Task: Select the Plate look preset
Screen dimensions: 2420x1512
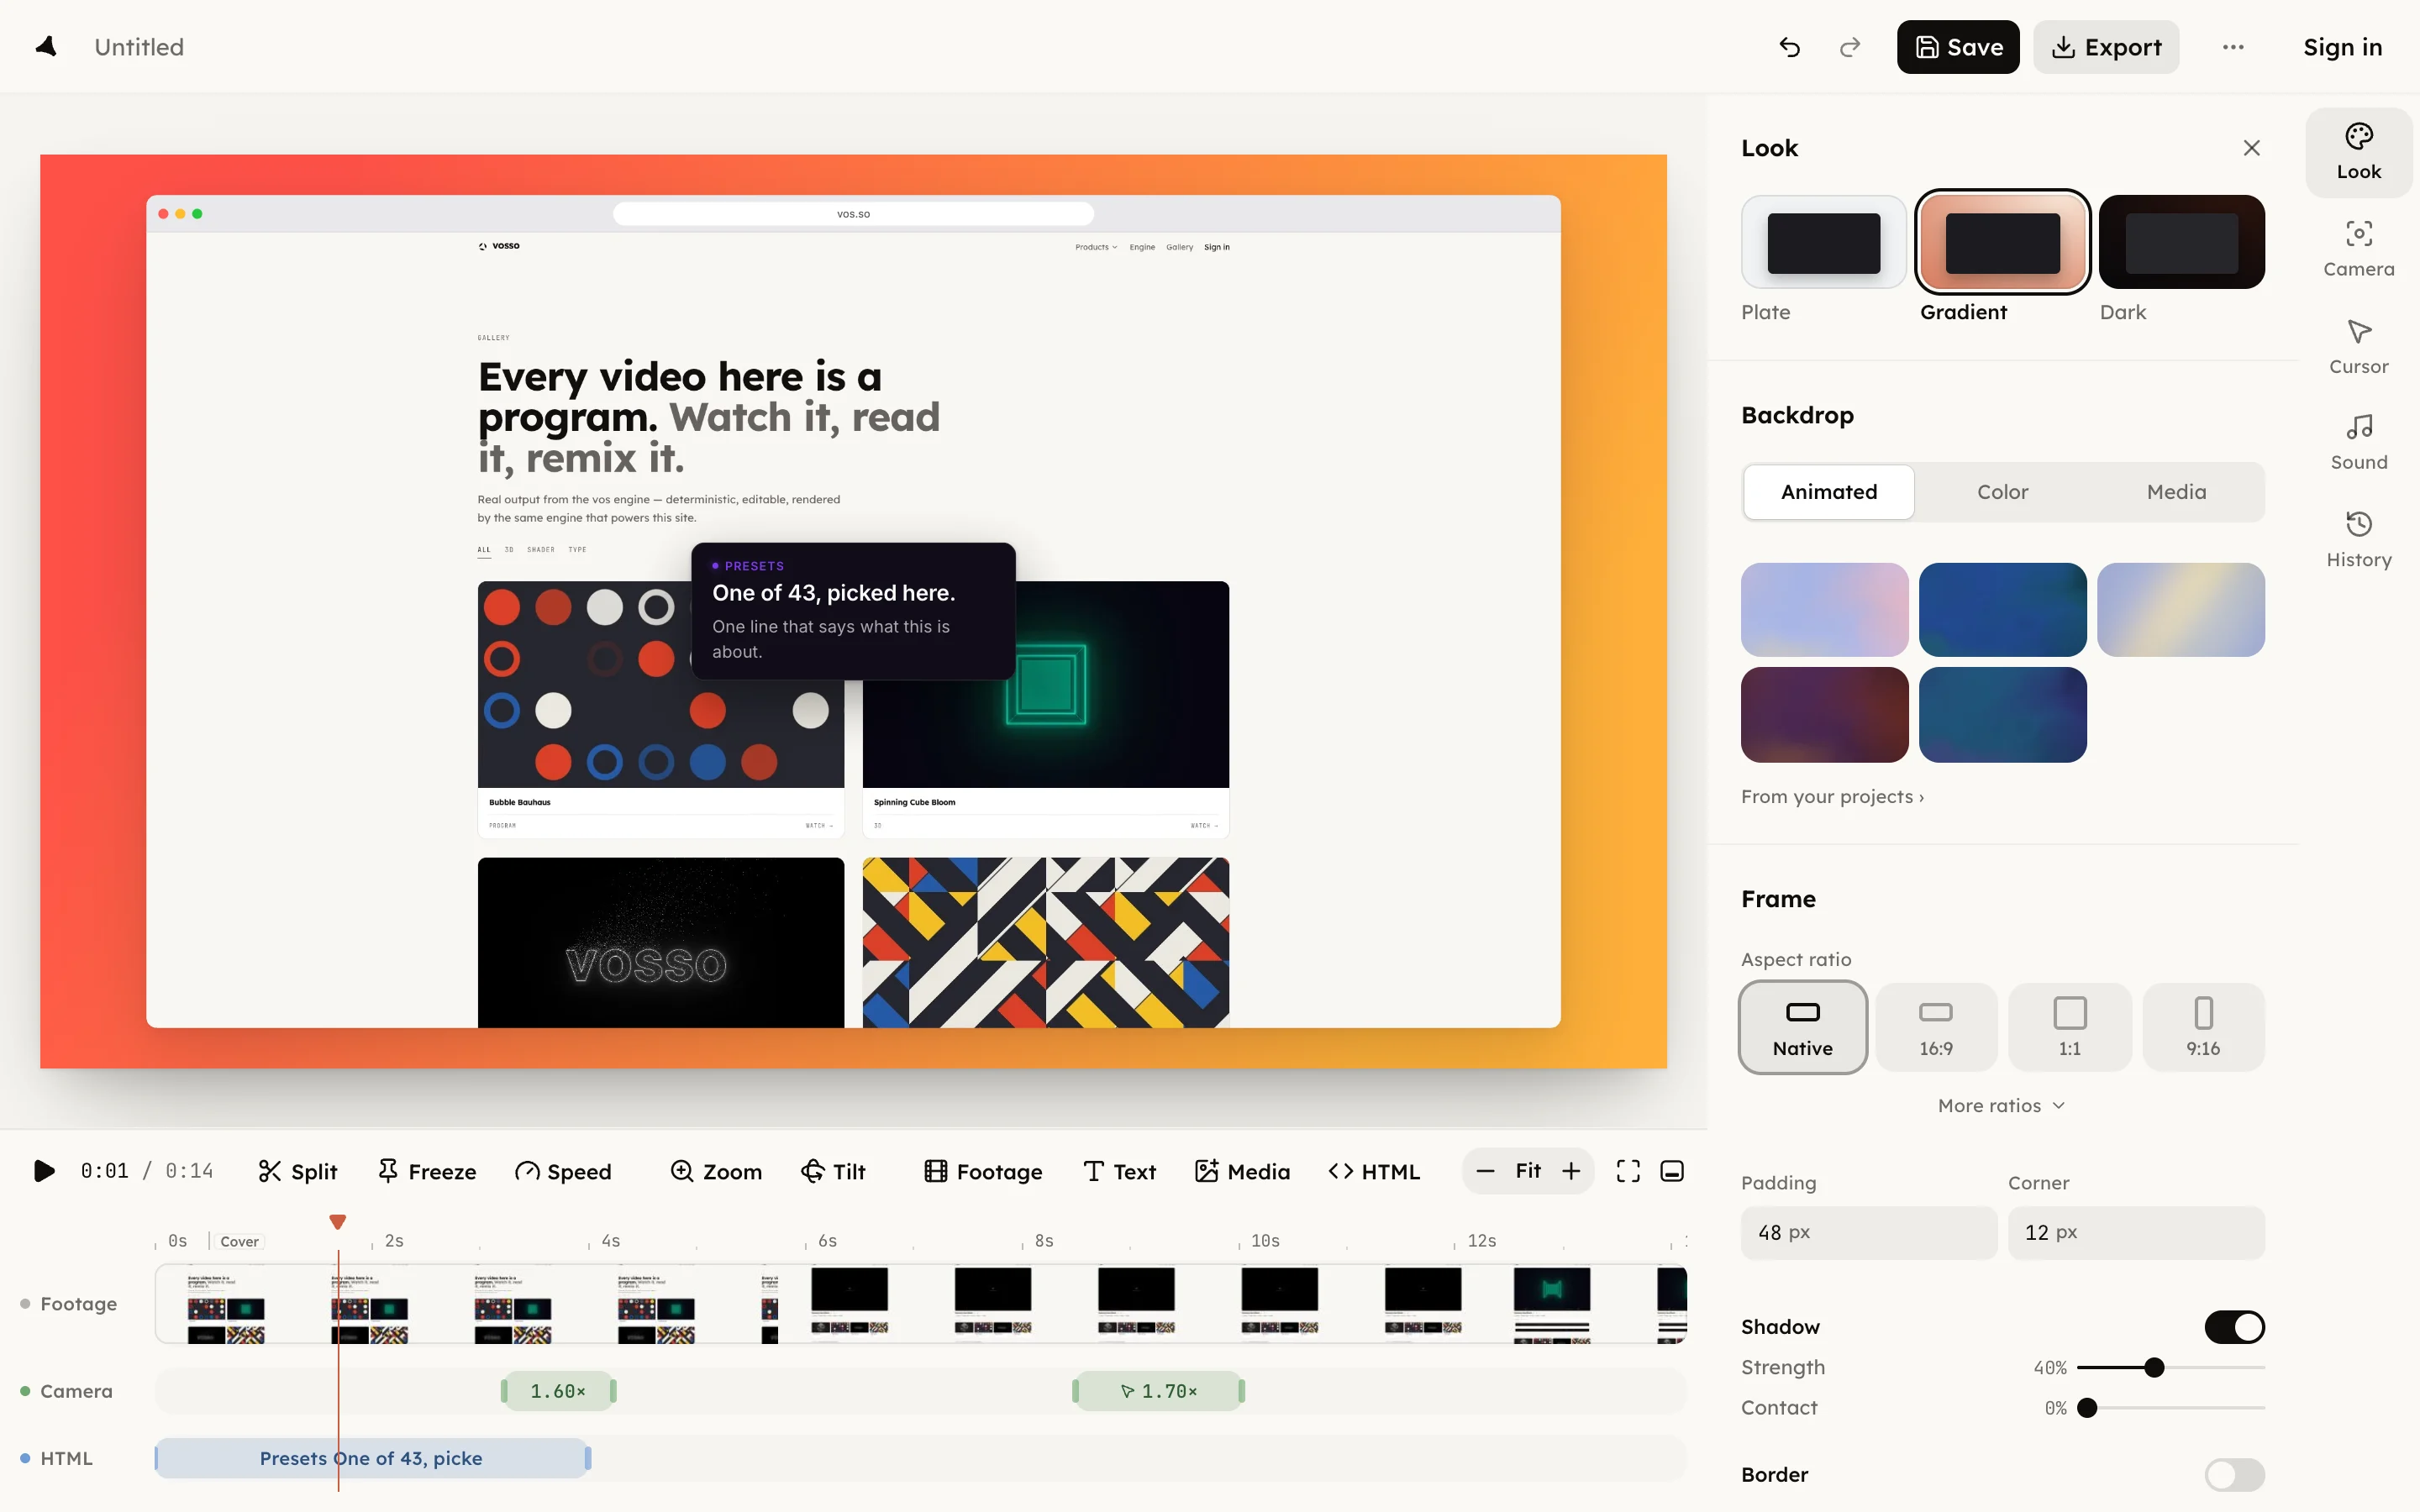Action: 1824,242
